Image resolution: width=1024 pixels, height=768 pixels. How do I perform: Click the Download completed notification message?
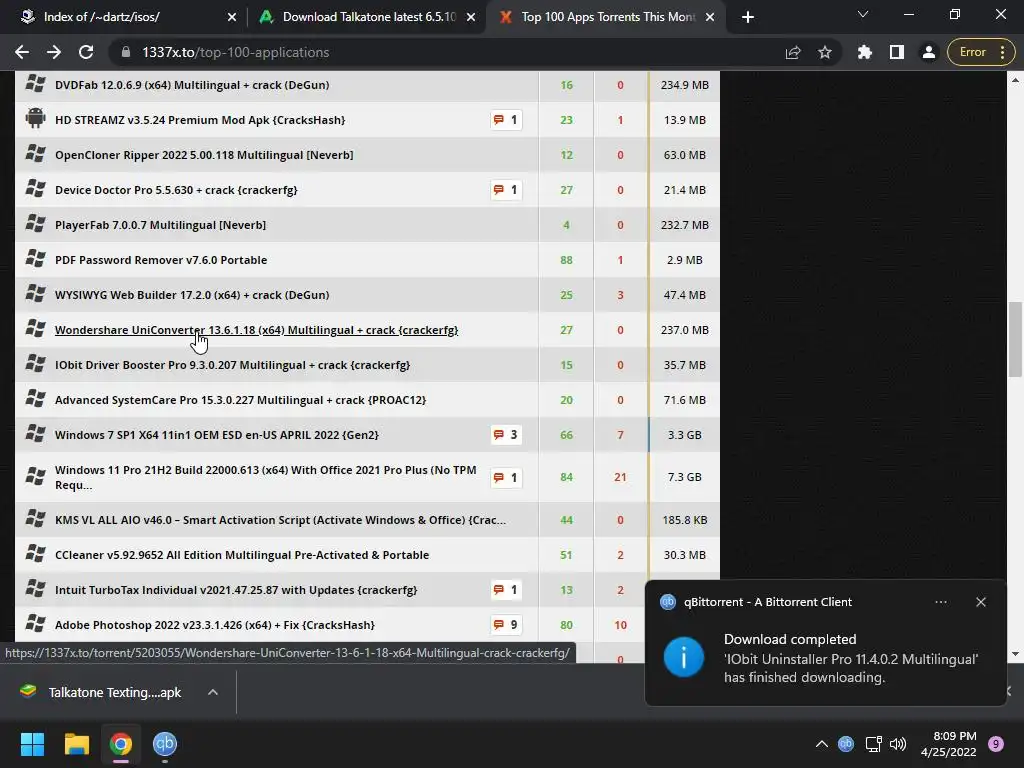[851, 658]
